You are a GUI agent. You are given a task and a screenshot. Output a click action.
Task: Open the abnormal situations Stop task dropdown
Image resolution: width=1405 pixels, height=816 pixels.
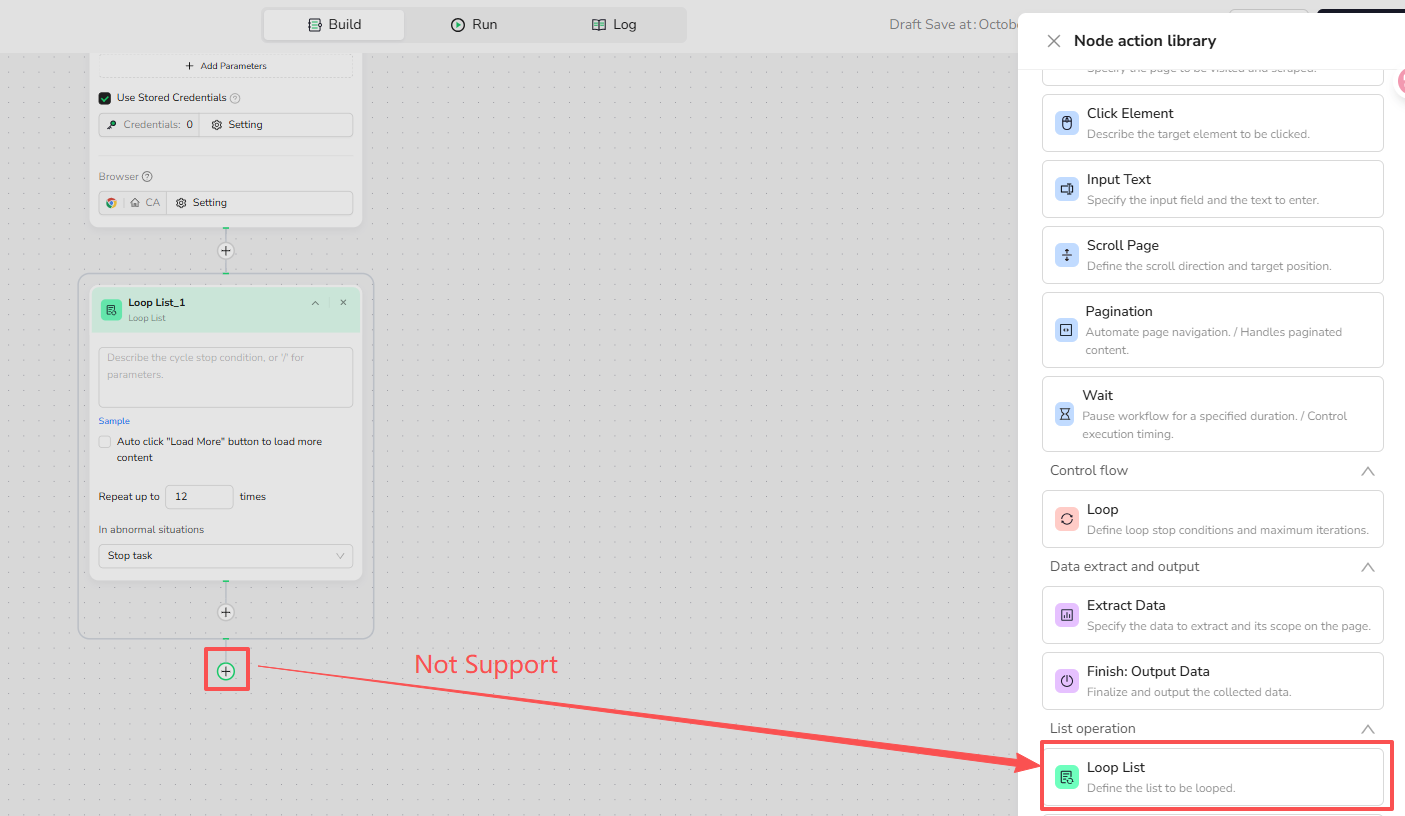pyautogui.click(x=225, y=556)
